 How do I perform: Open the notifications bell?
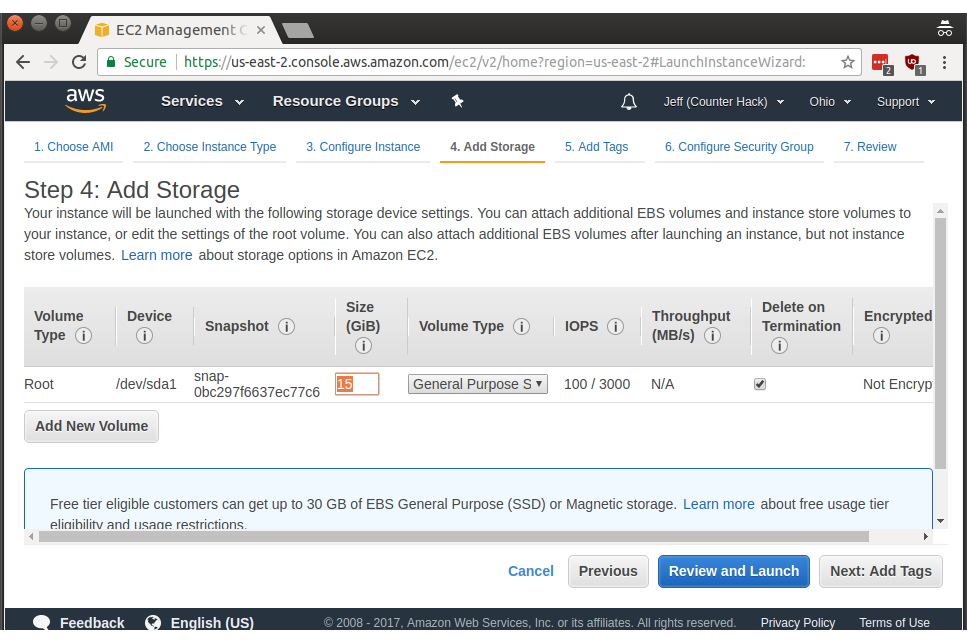pos(628,102)
